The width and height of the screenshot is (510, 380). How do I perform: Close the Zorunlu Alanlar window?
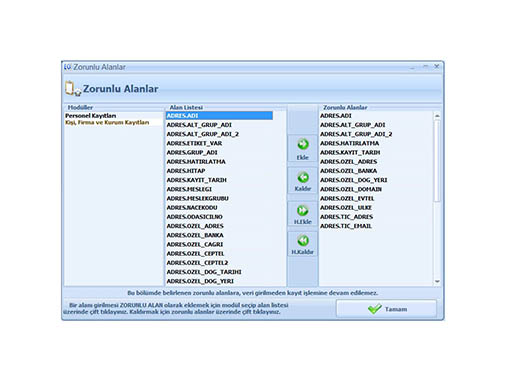(436, 67)
